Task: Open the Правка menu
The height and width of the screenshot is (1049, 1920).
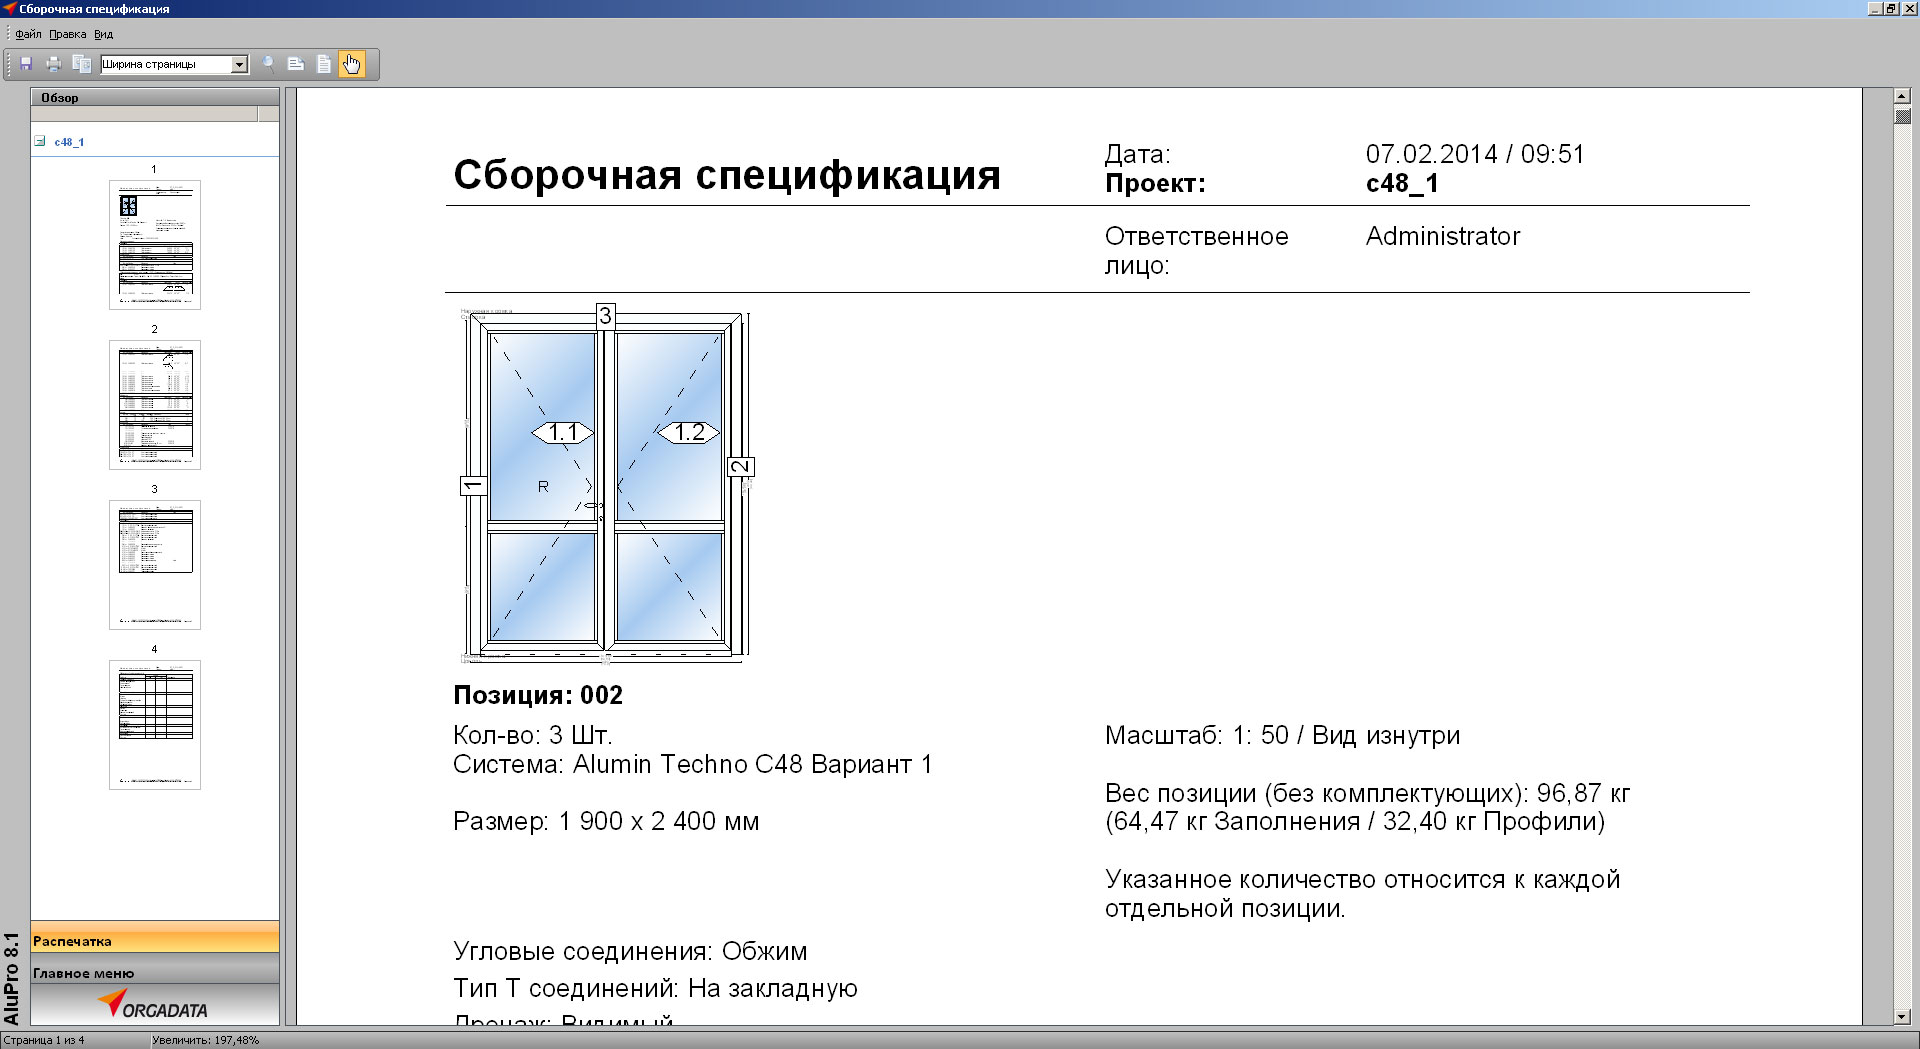Action: [x=67, y=34]
